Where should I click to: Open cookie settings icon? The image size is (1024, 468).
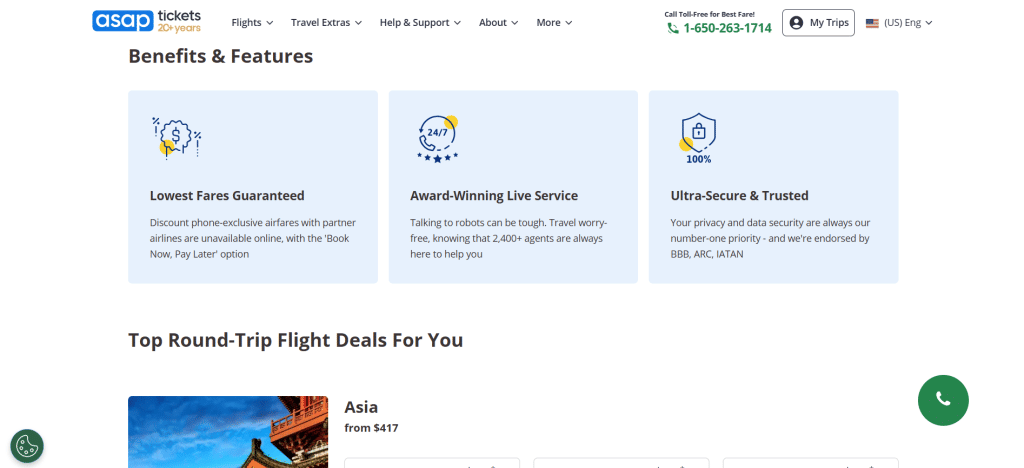coord(27,446)
